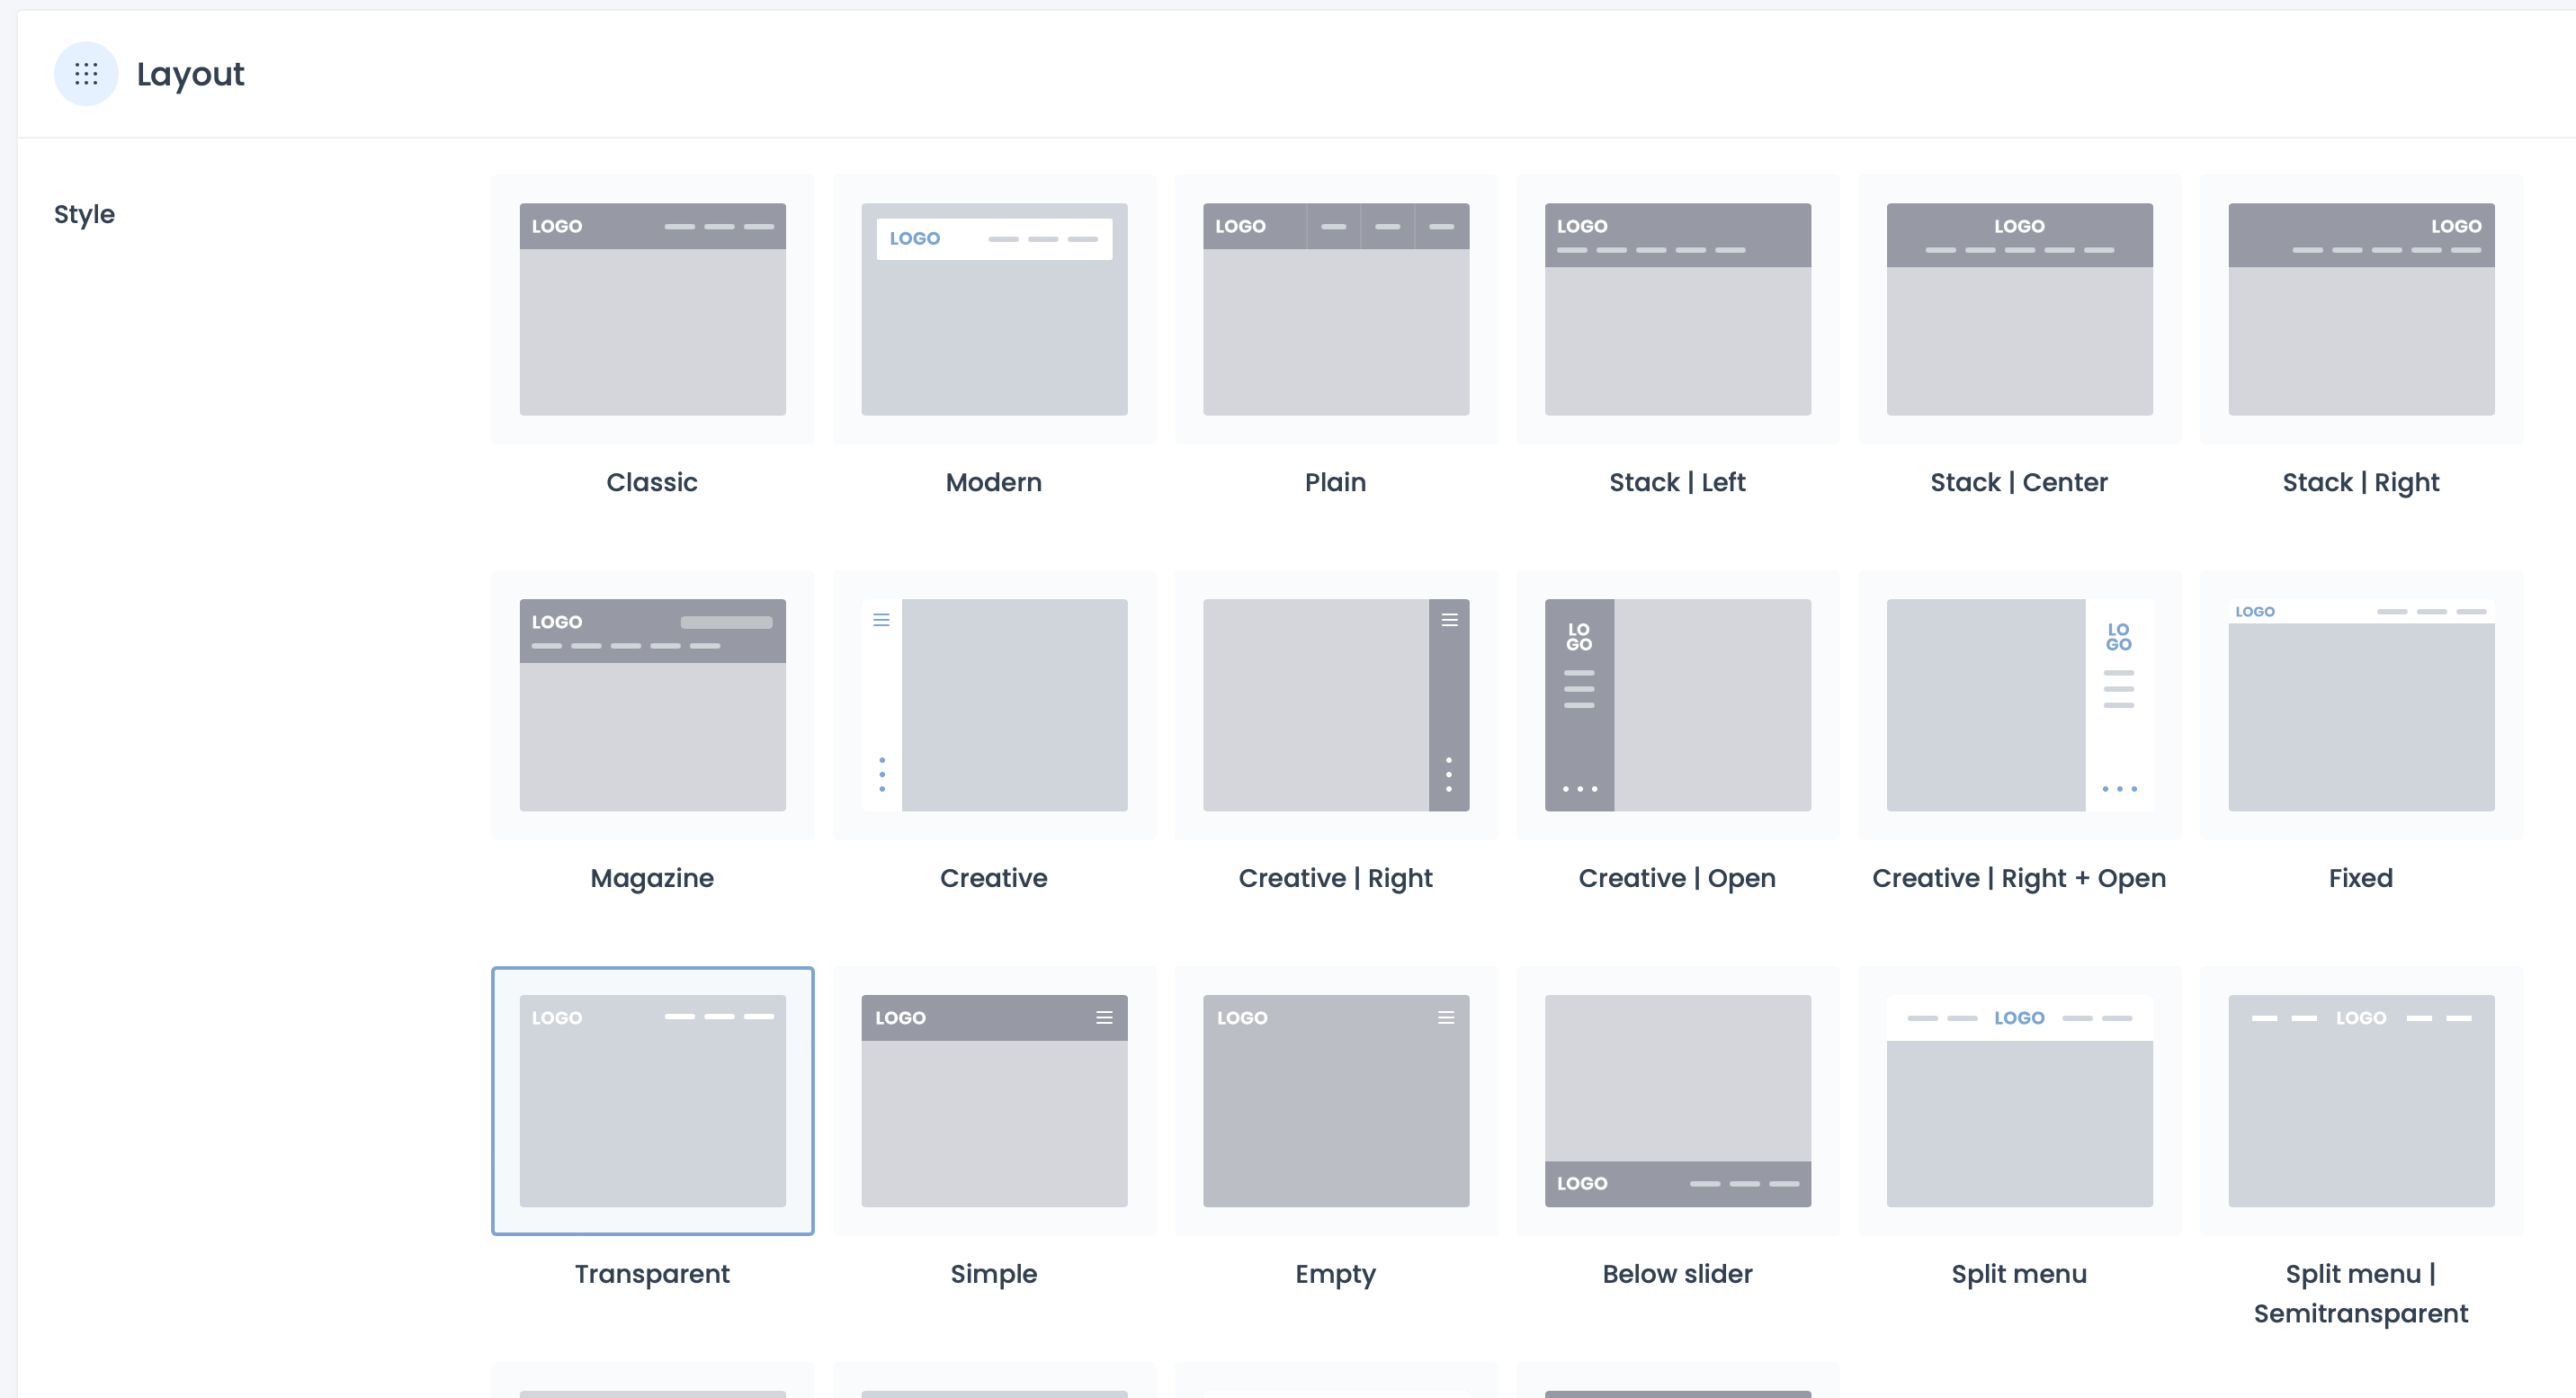Click the Creative | Open label
The height and width of the screenshot is (1398, 2576).
point(1678,879)
